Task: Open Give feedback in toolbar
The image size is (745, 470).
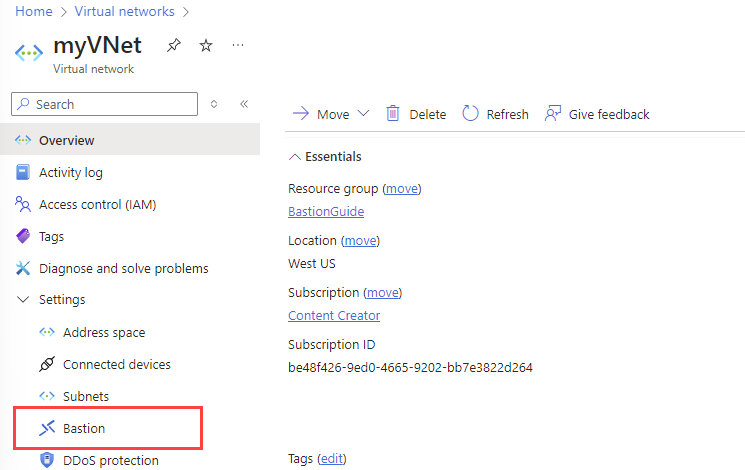Action: click(597, 114)
